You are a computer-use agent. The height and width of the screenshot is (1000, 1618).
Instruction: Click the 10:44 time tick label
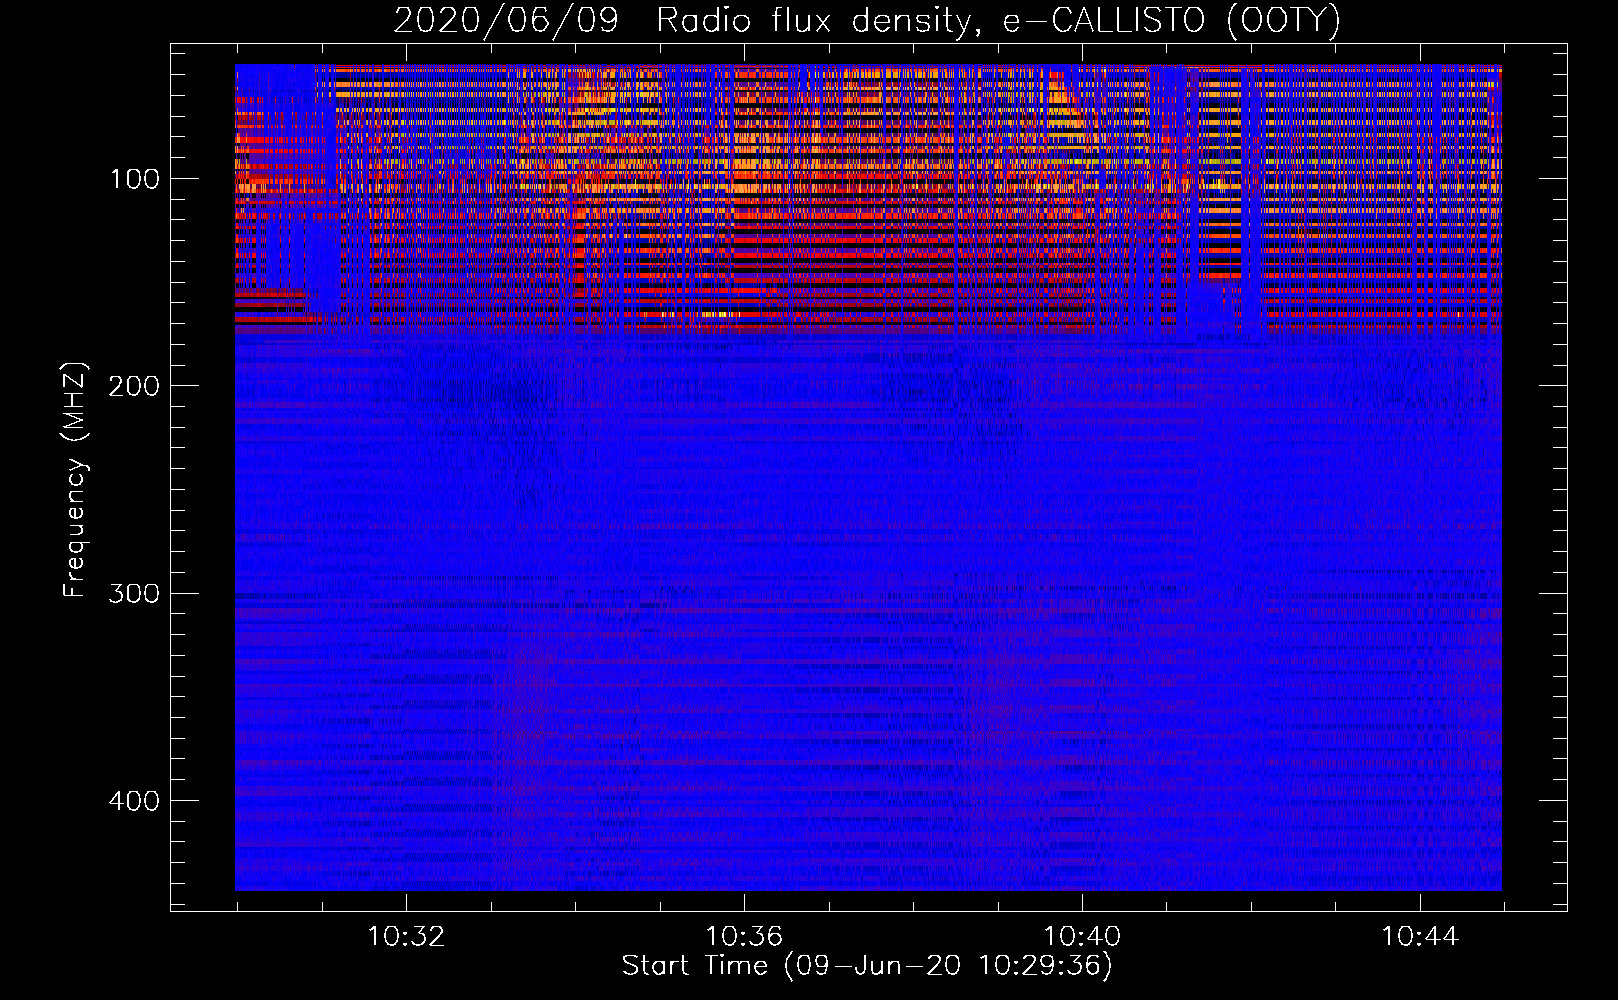[x=1420, y=937]
